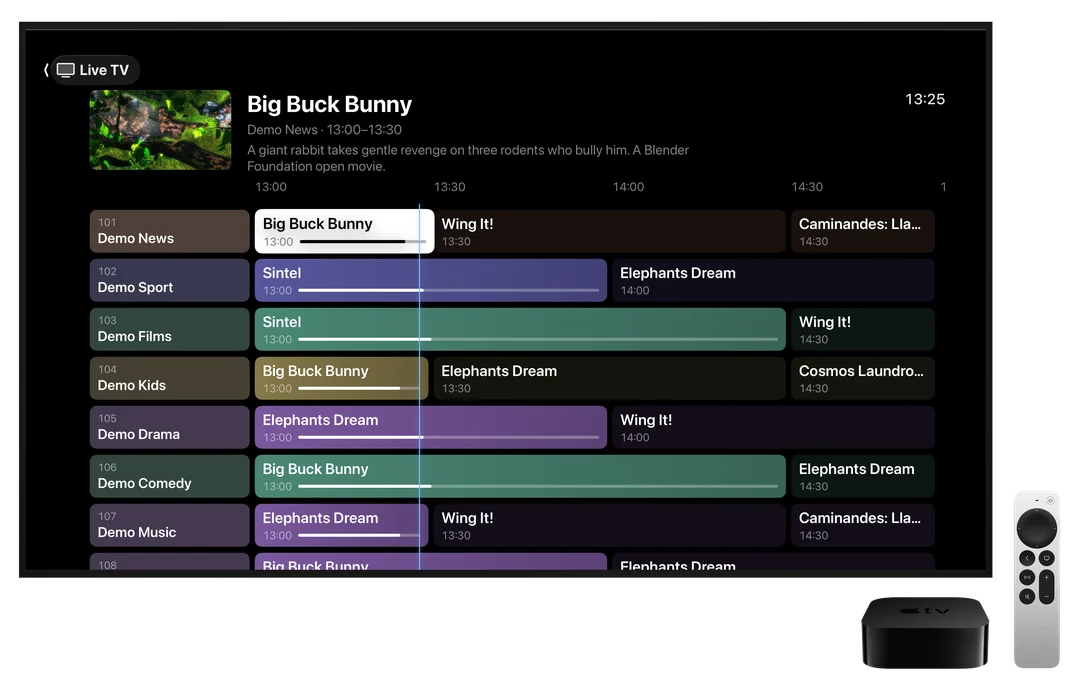Screen dimensions: 1075x695
Task: Open the Big Buck Bunny preview thumbnail
Action: 160,130
